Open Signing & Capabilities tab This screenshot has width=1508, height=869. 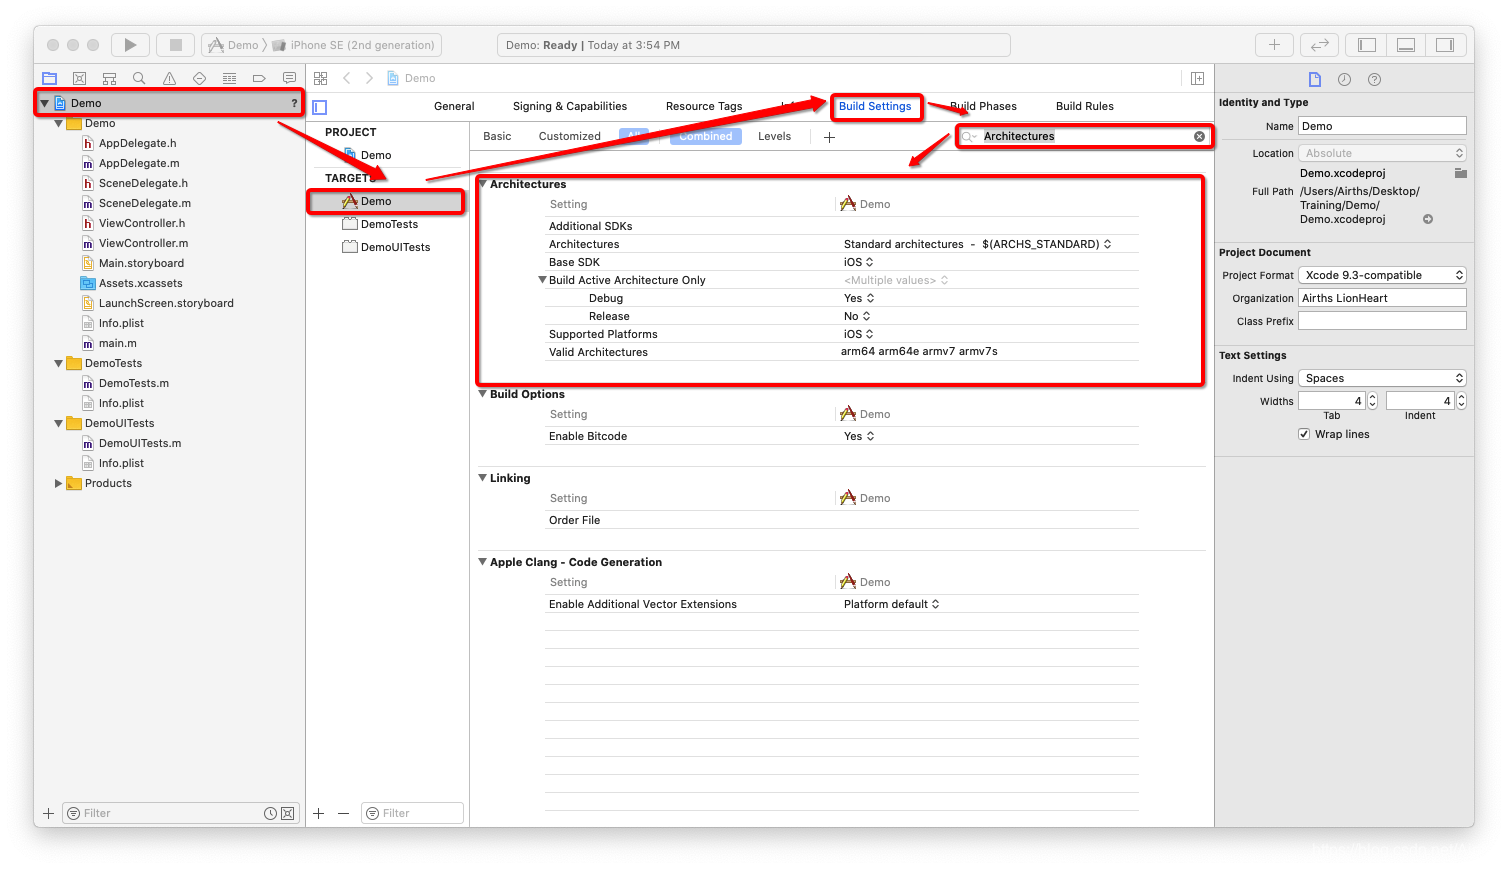click(570, 106)
